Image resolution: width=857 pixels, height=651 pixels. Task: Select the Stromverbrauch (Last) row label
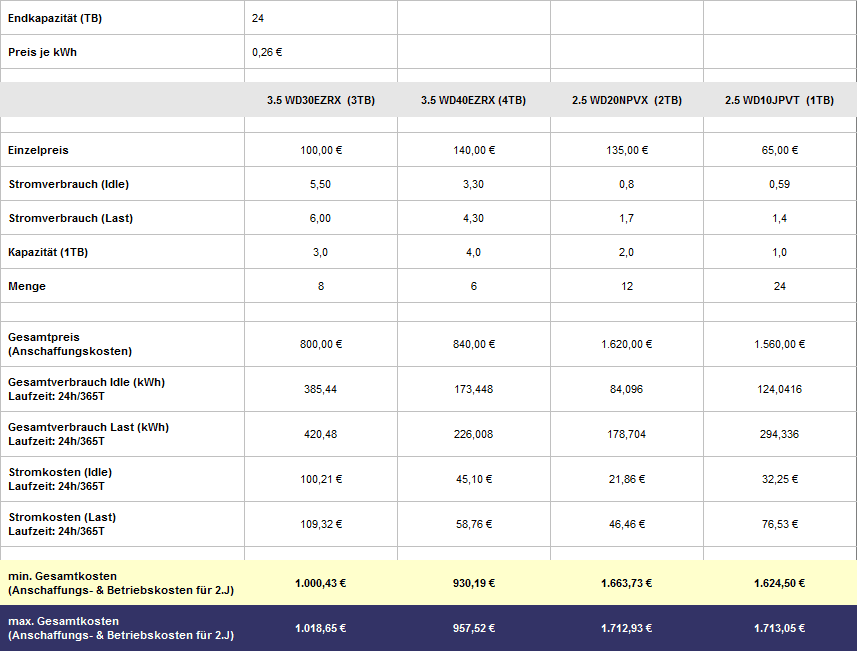[122, 218]
